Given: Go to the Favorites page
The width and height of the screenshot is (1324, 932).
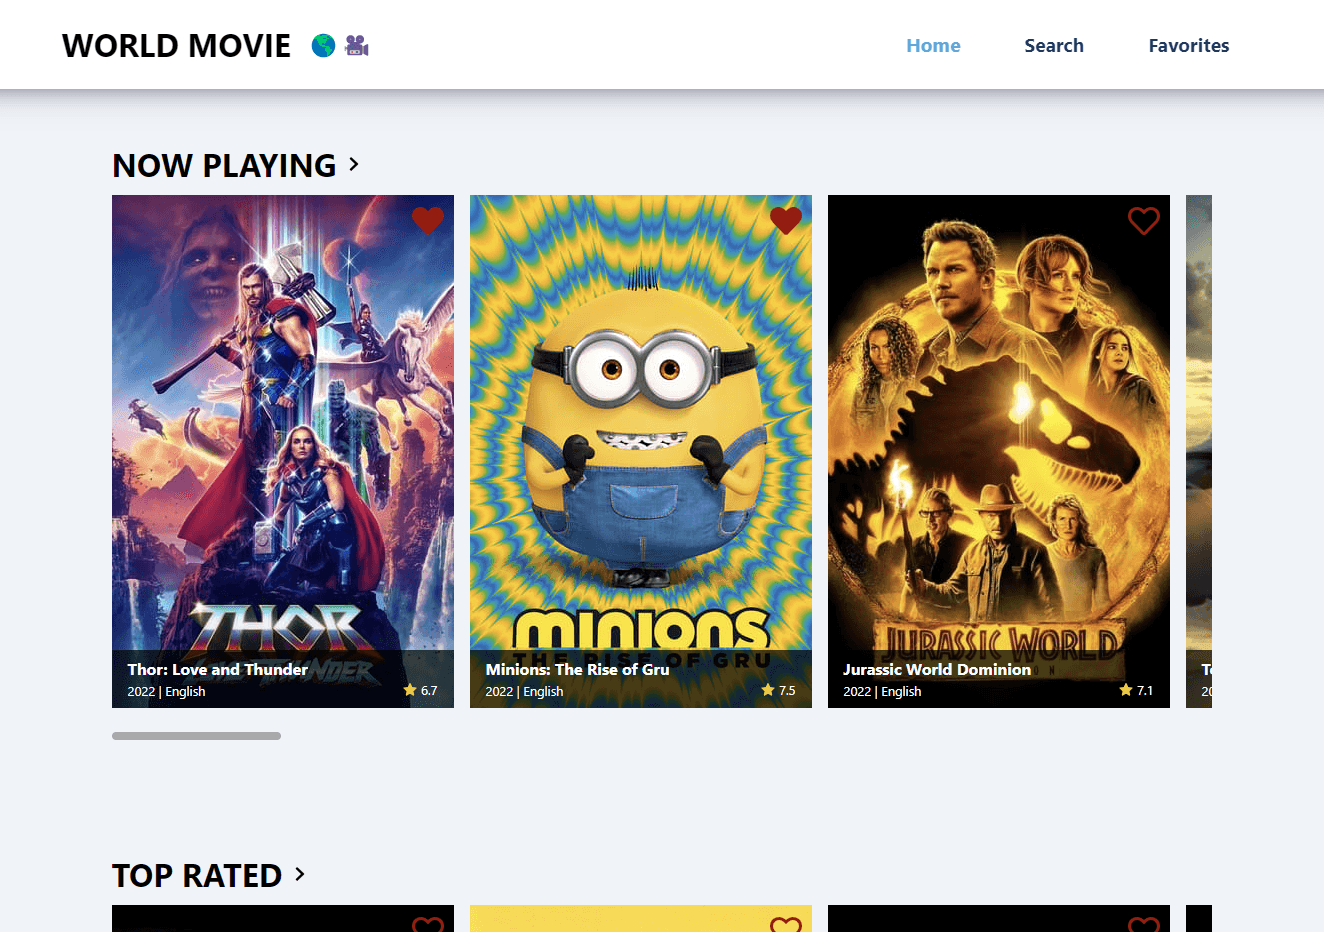Looking at the screenshot, I should 1189,45.
